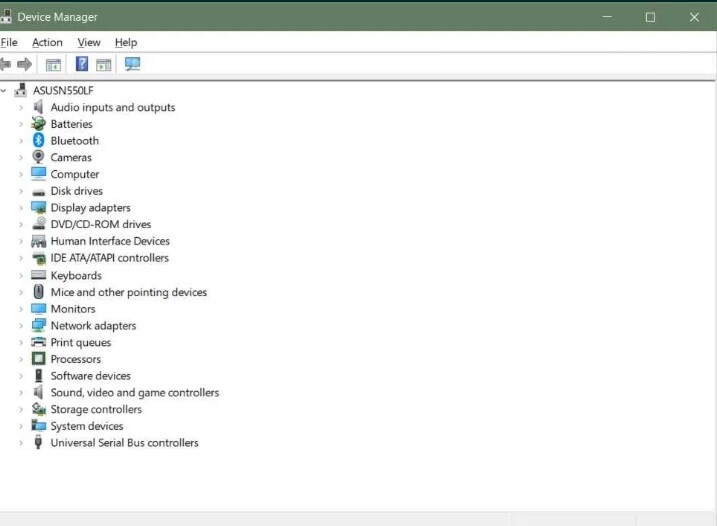The width and height of the screenshot is (717, 526).
Task: Click the Batteries category icon
Action: (38, 123)
